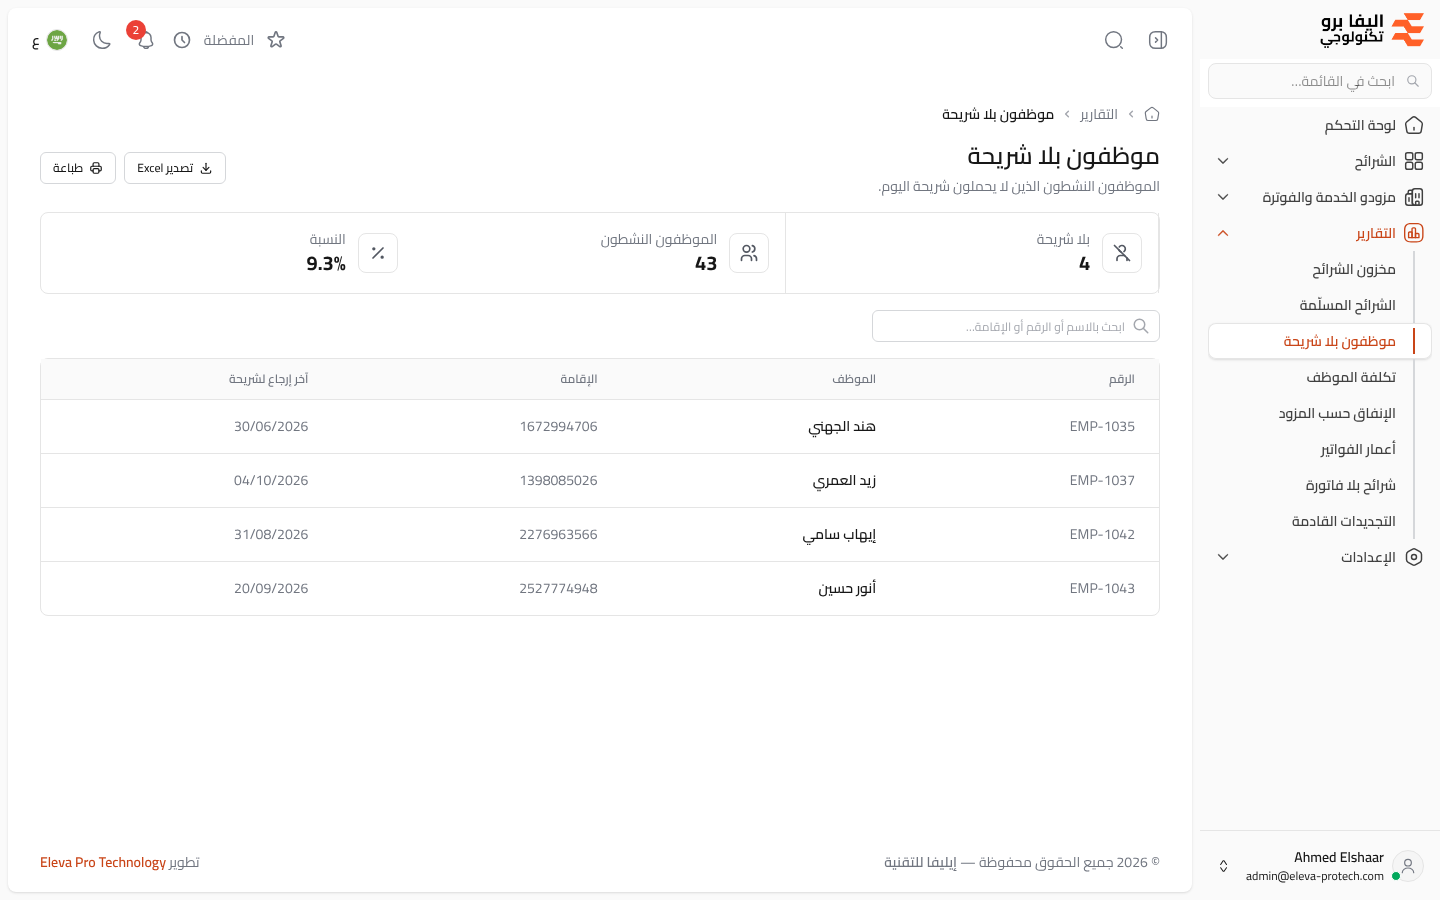Screen dimensions: 1440x900
Task: Click the Ahmed Elshaar account name
Action: click(x=1339, y=857)
